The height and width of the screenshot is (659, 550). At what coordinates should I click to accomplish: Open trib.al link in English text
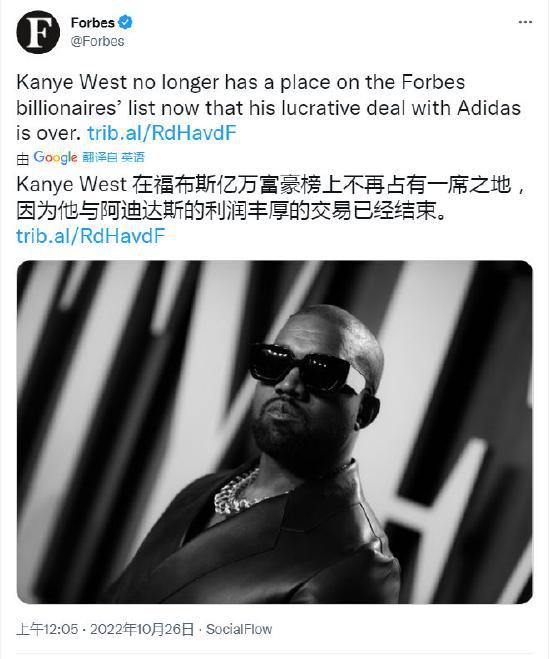click(162, 133)
